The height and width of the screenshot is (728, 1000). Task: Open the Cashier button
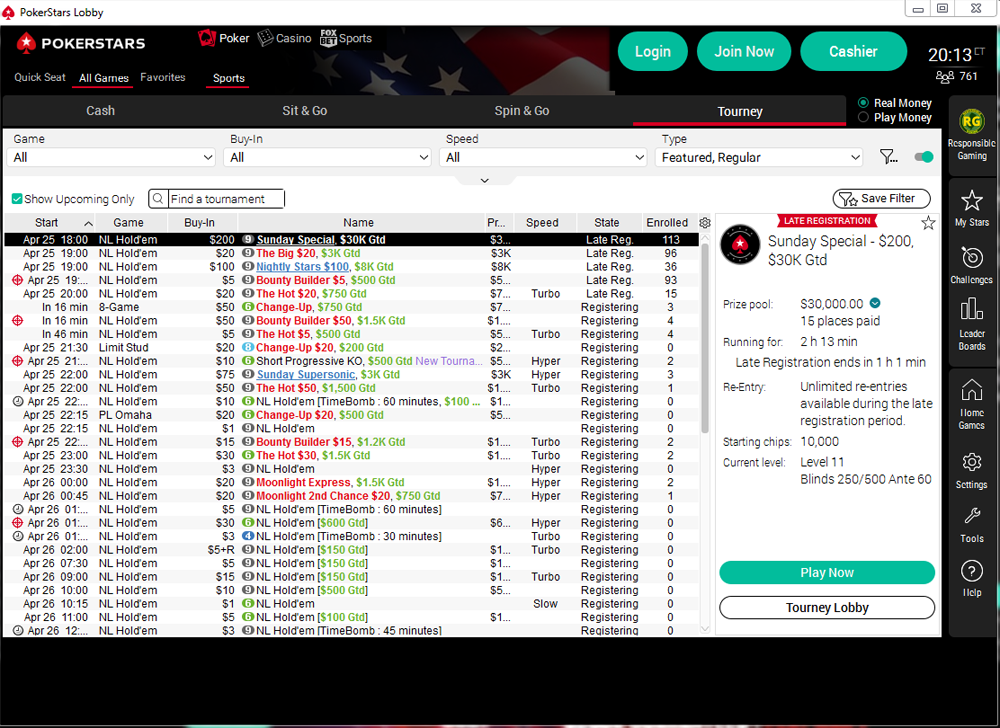coord(853,52)
